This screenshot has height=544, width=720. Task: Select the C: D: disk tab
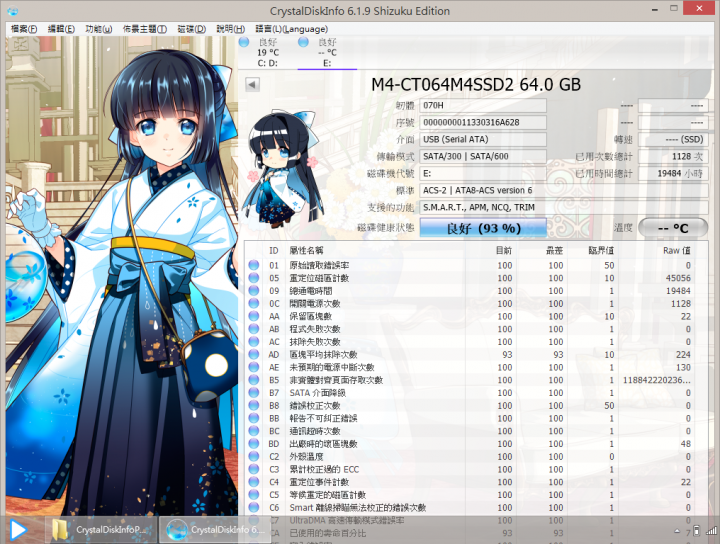pos(267,53)
